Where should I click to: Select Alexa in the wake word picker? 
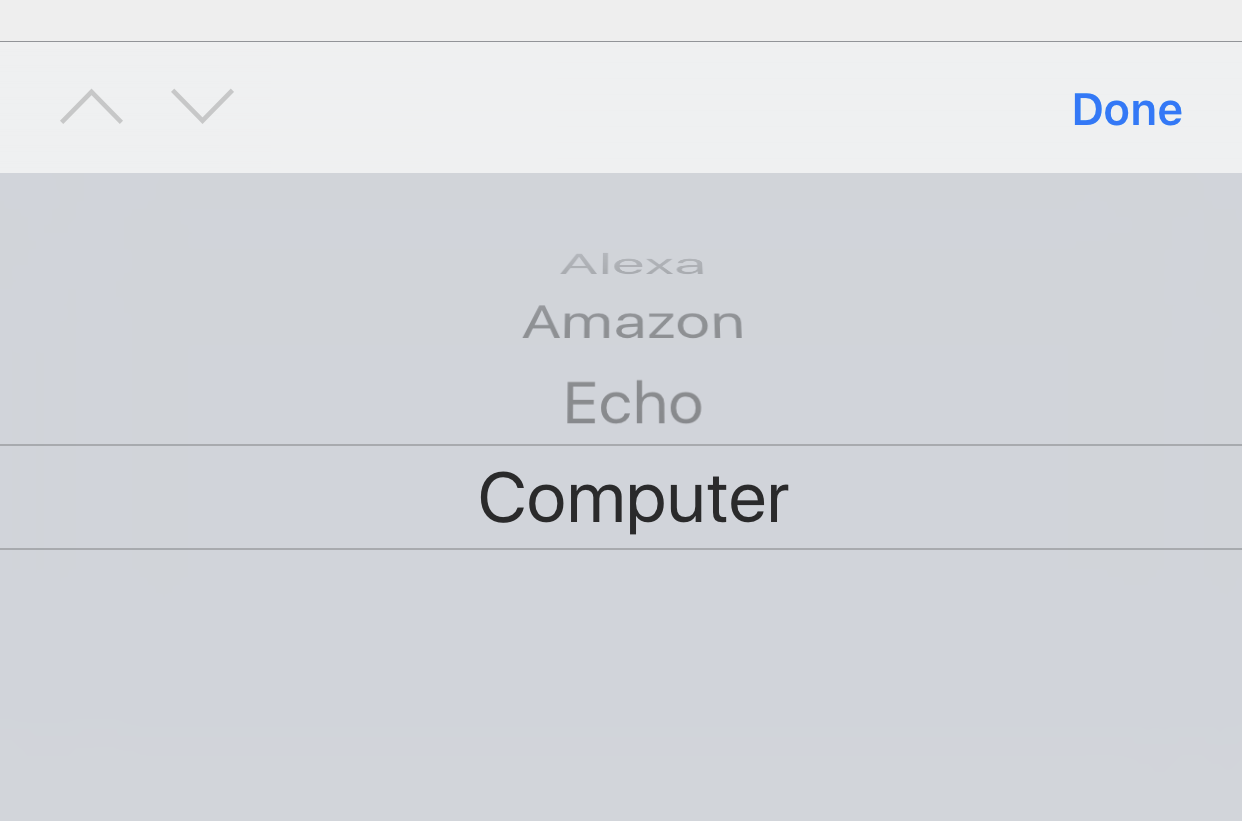tap(633, 265)
